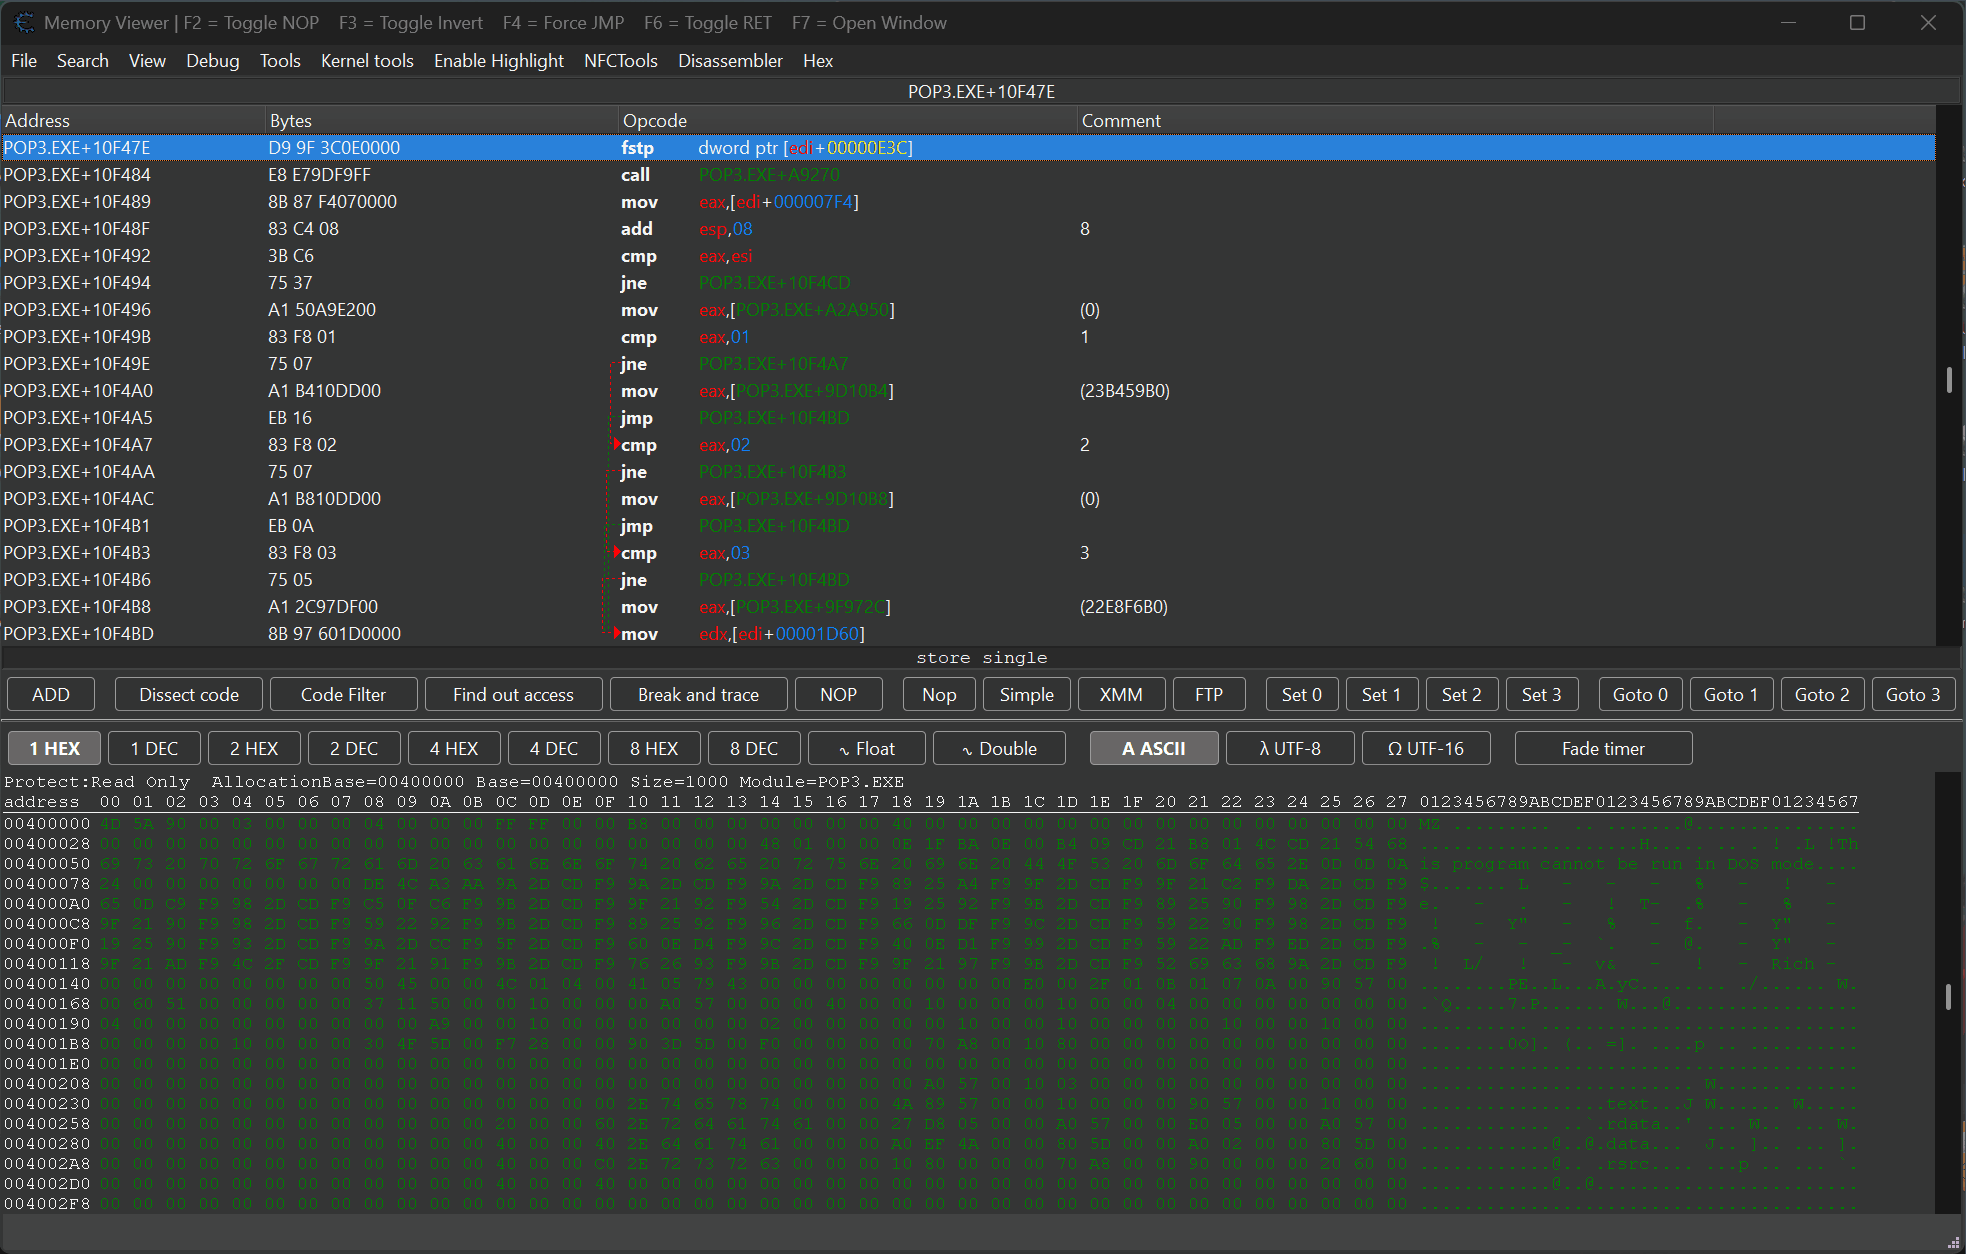Click the Find out access button
This screenshot has height=1254, width=1966.
[x=513, y=694]
